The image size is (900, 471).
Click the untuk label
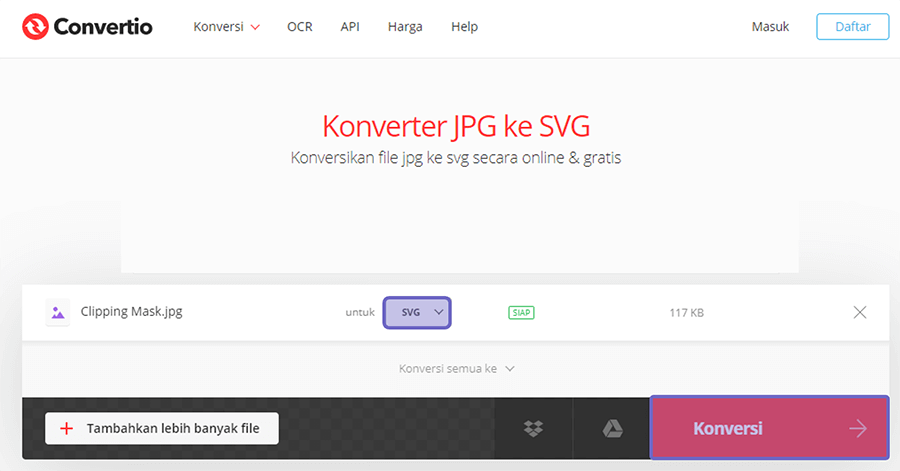360,313
